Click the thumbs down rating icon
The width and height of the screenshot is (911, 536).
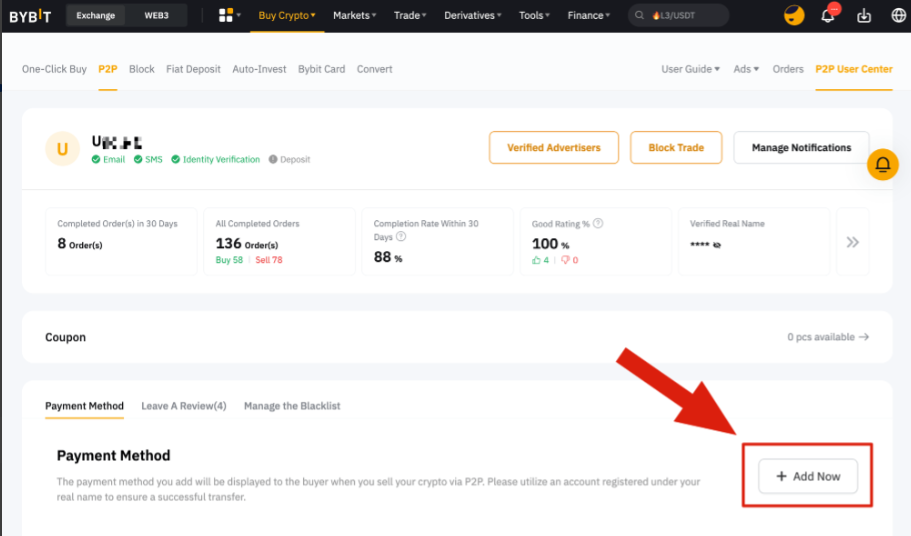point(565,260)
